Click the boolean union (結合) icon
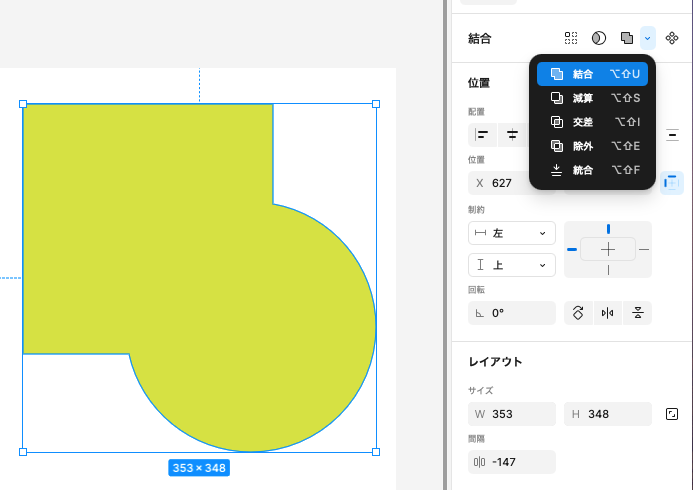The height and width of the screenshot is (490, 693). [x=627, y=38]
